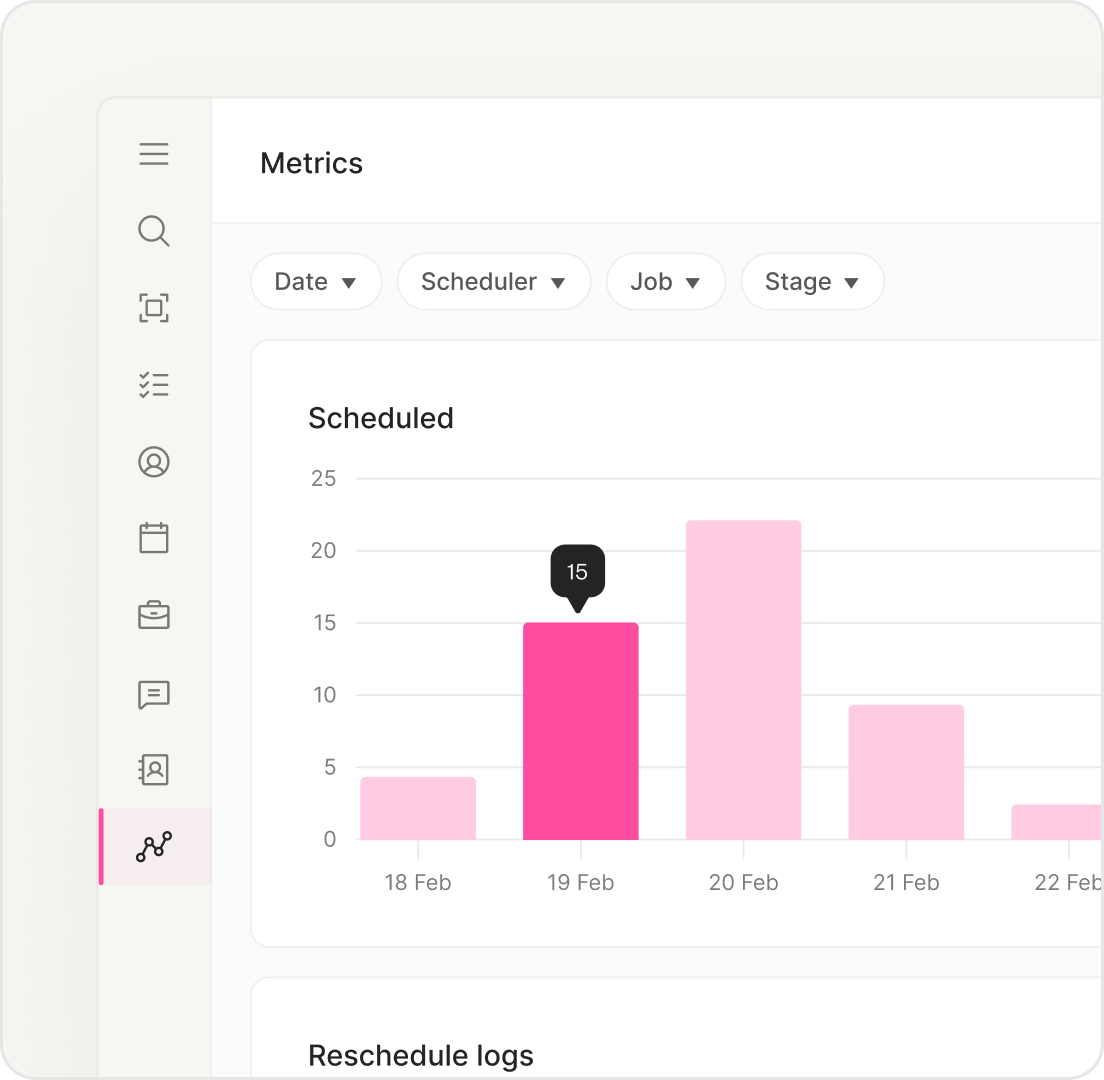Click the 18 Feb bar in chart
This screenshot has height=1080, width=1104.
click(x=418, y=808)
